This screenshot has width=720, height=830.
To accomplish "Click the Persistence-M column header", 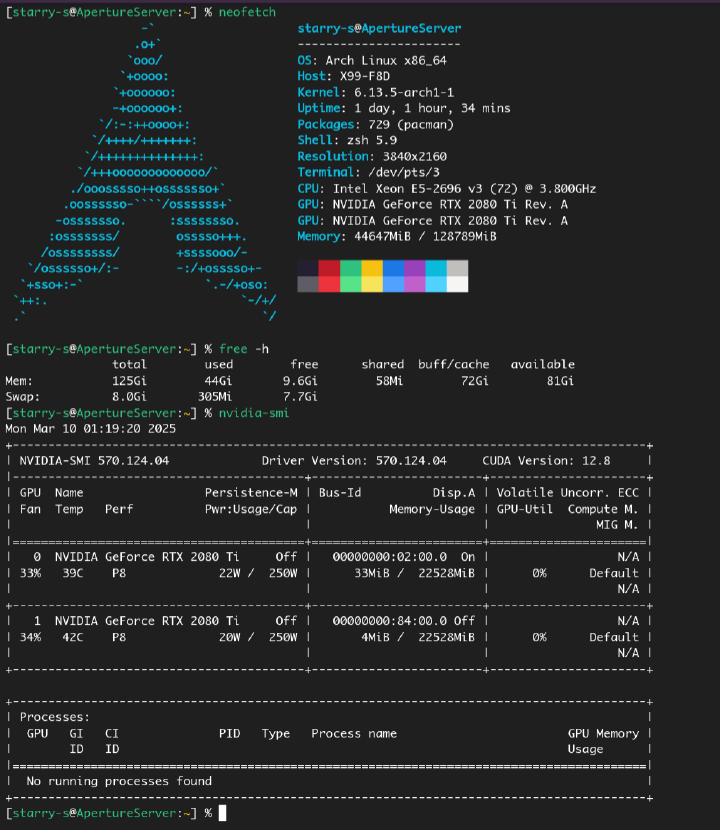I will point(251,493).
